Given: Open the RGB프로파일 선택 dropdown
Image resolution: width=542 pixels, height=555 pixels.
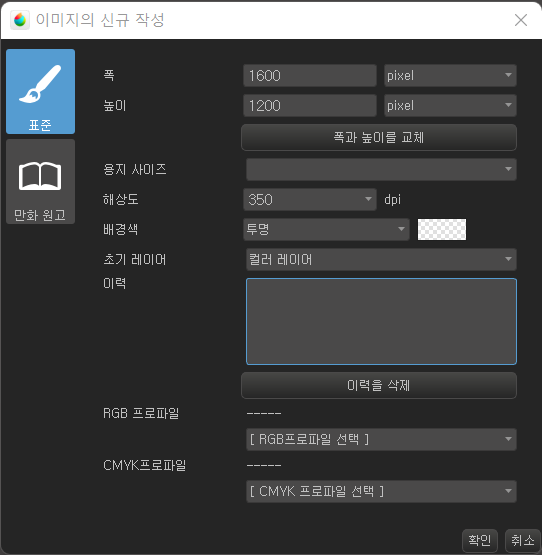Looking at the screenshot, I should pyautogui.click(x=381, y=439).
